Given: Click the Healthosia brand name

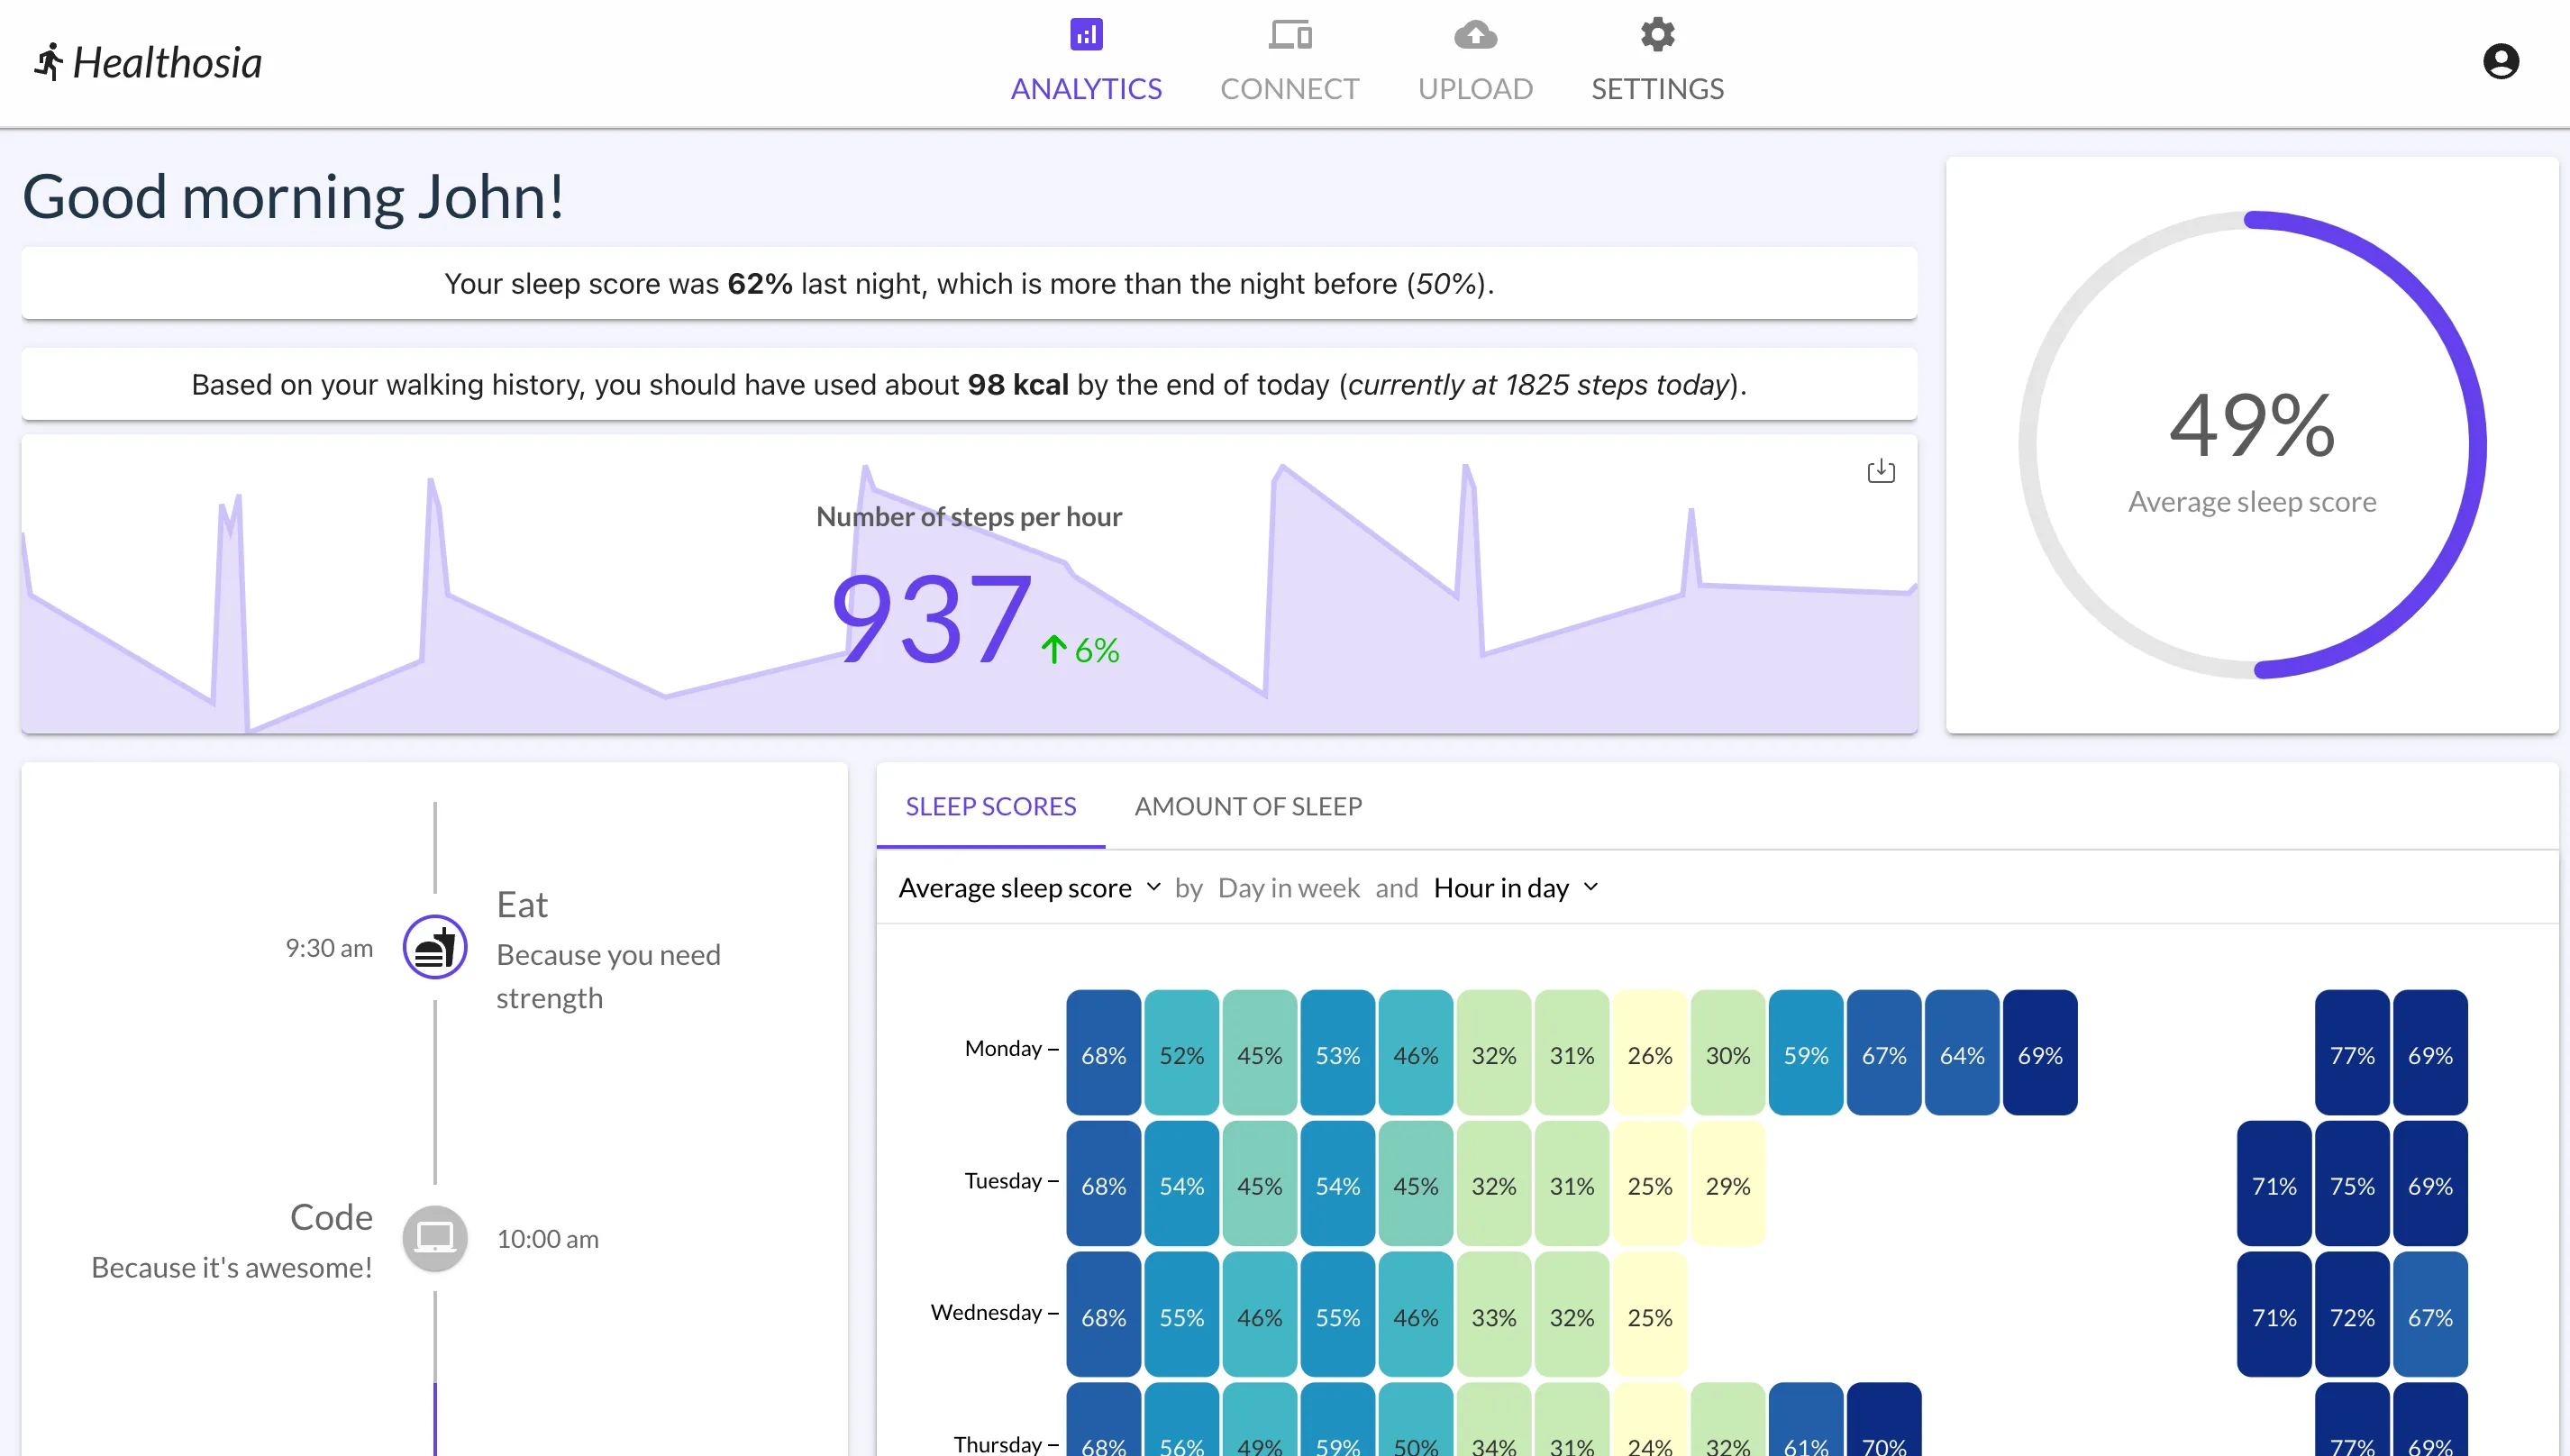Looking at the screenshot, I should (x=167, y=62).
